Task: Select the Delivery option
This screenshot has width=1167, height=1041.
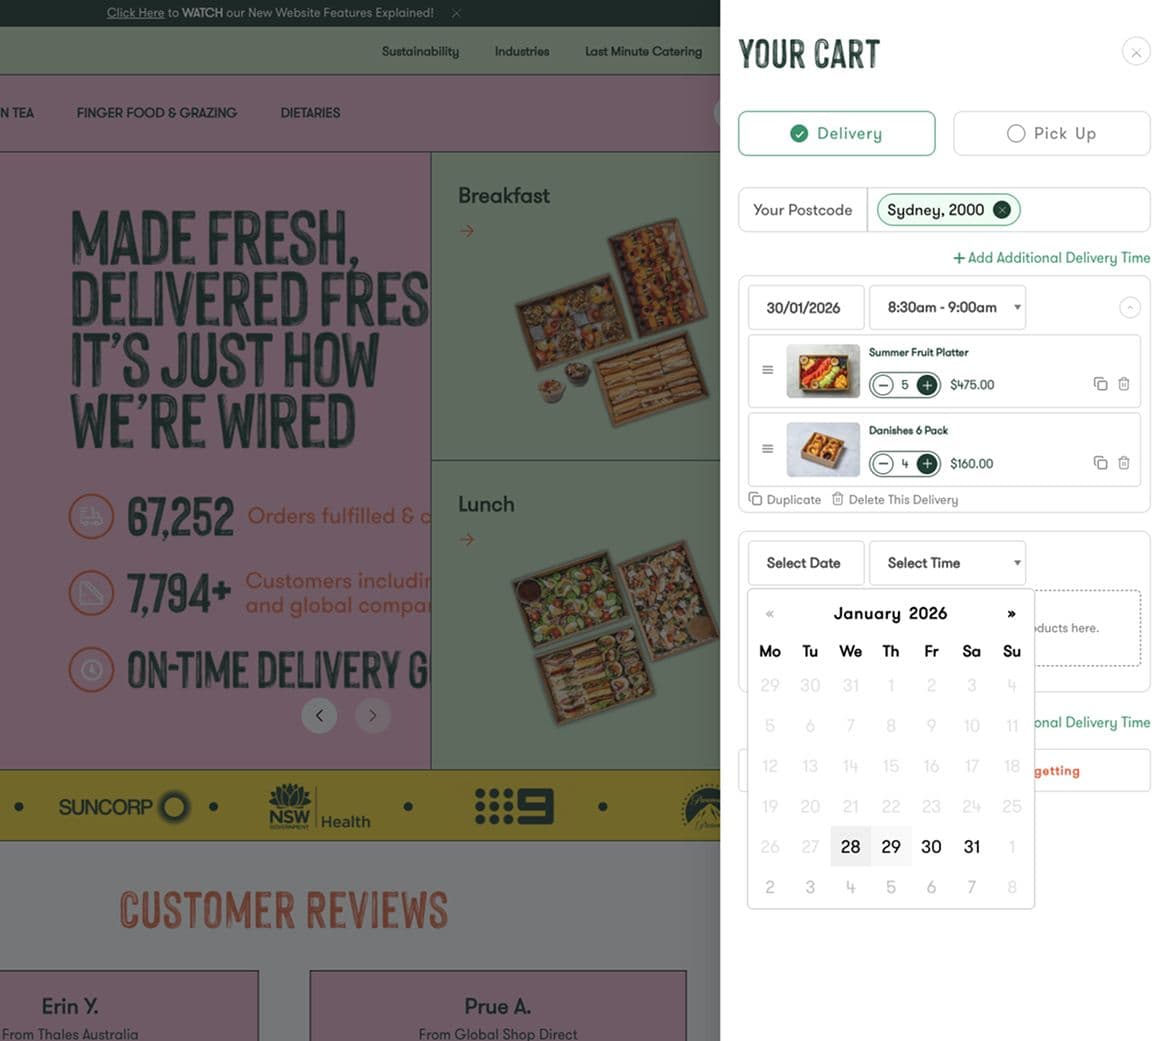Action: tap(836, 132)
